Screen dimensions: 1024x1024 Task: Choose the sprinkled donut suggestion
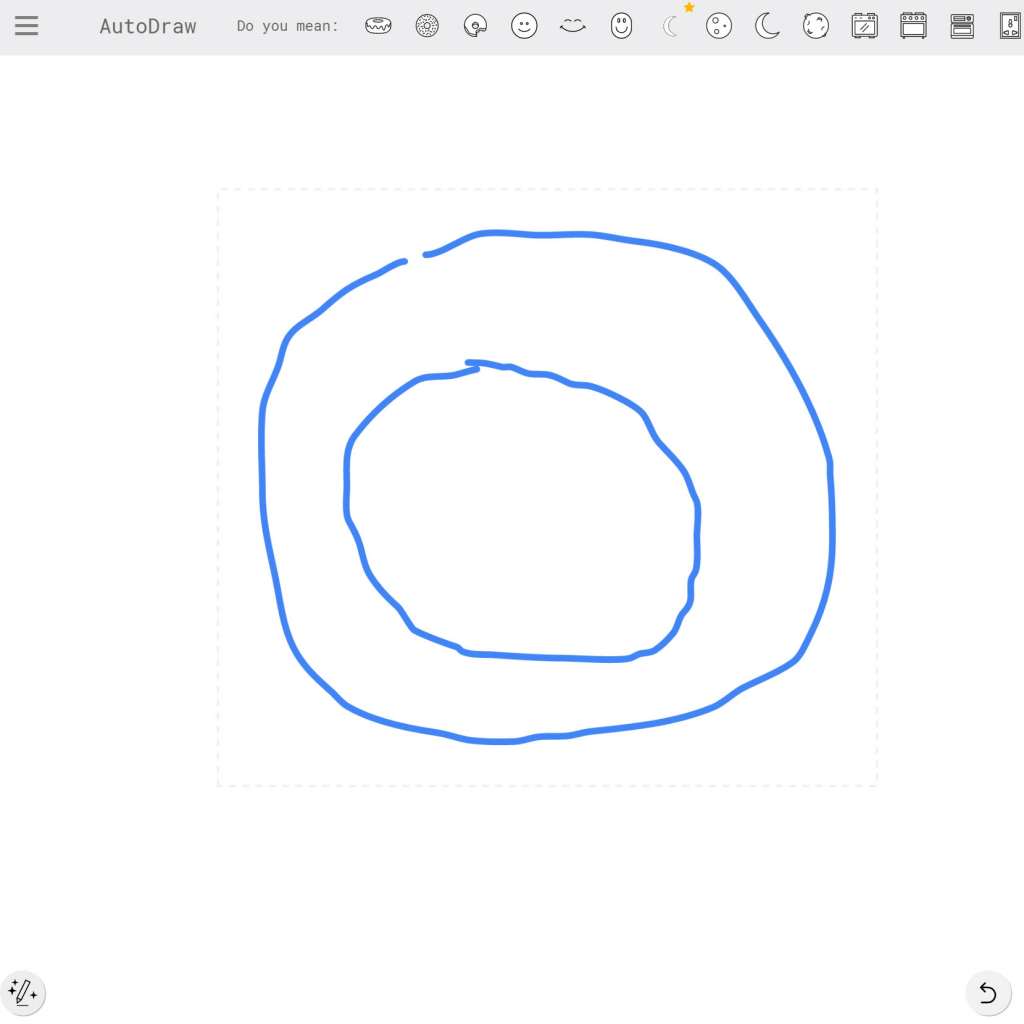click(427, 26)
